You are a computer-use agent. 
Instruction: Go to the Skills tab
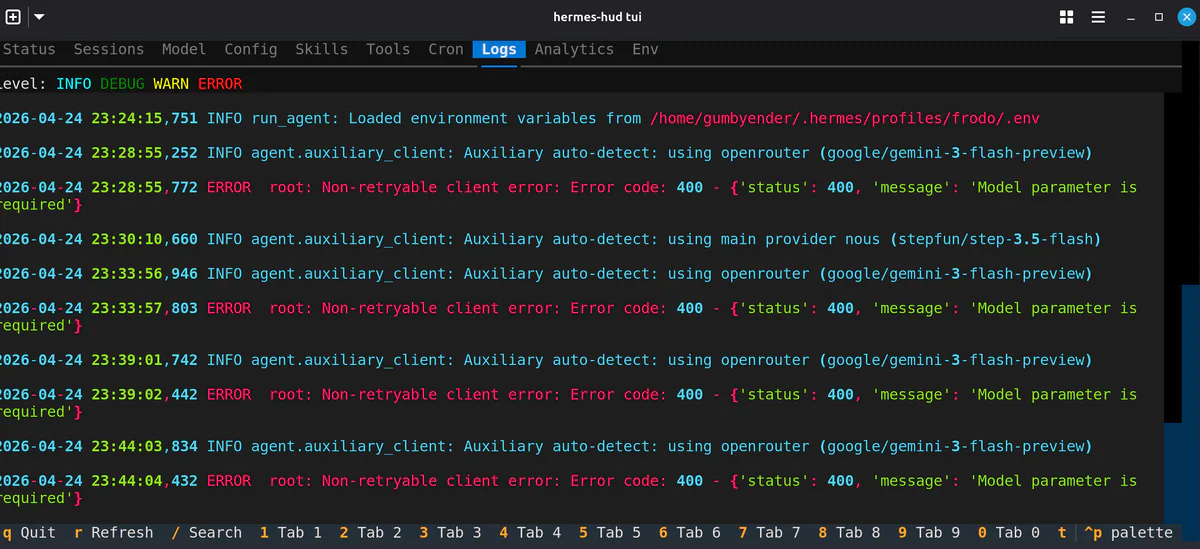[322, 49]
